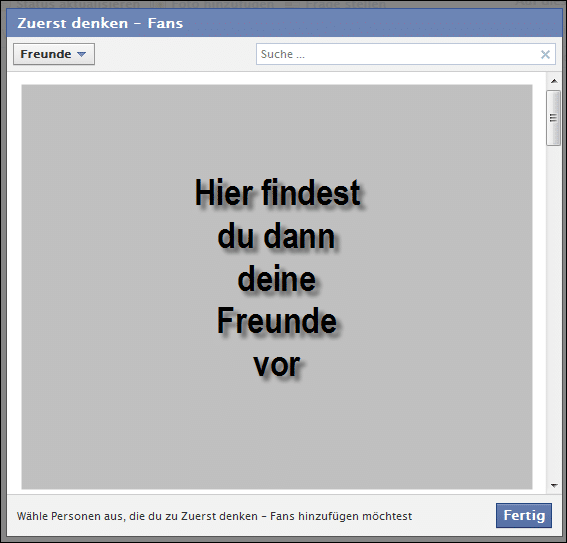Grab the friend list scrollbar thumb
This screenshot has height=543, width=567.
(553, 118)
